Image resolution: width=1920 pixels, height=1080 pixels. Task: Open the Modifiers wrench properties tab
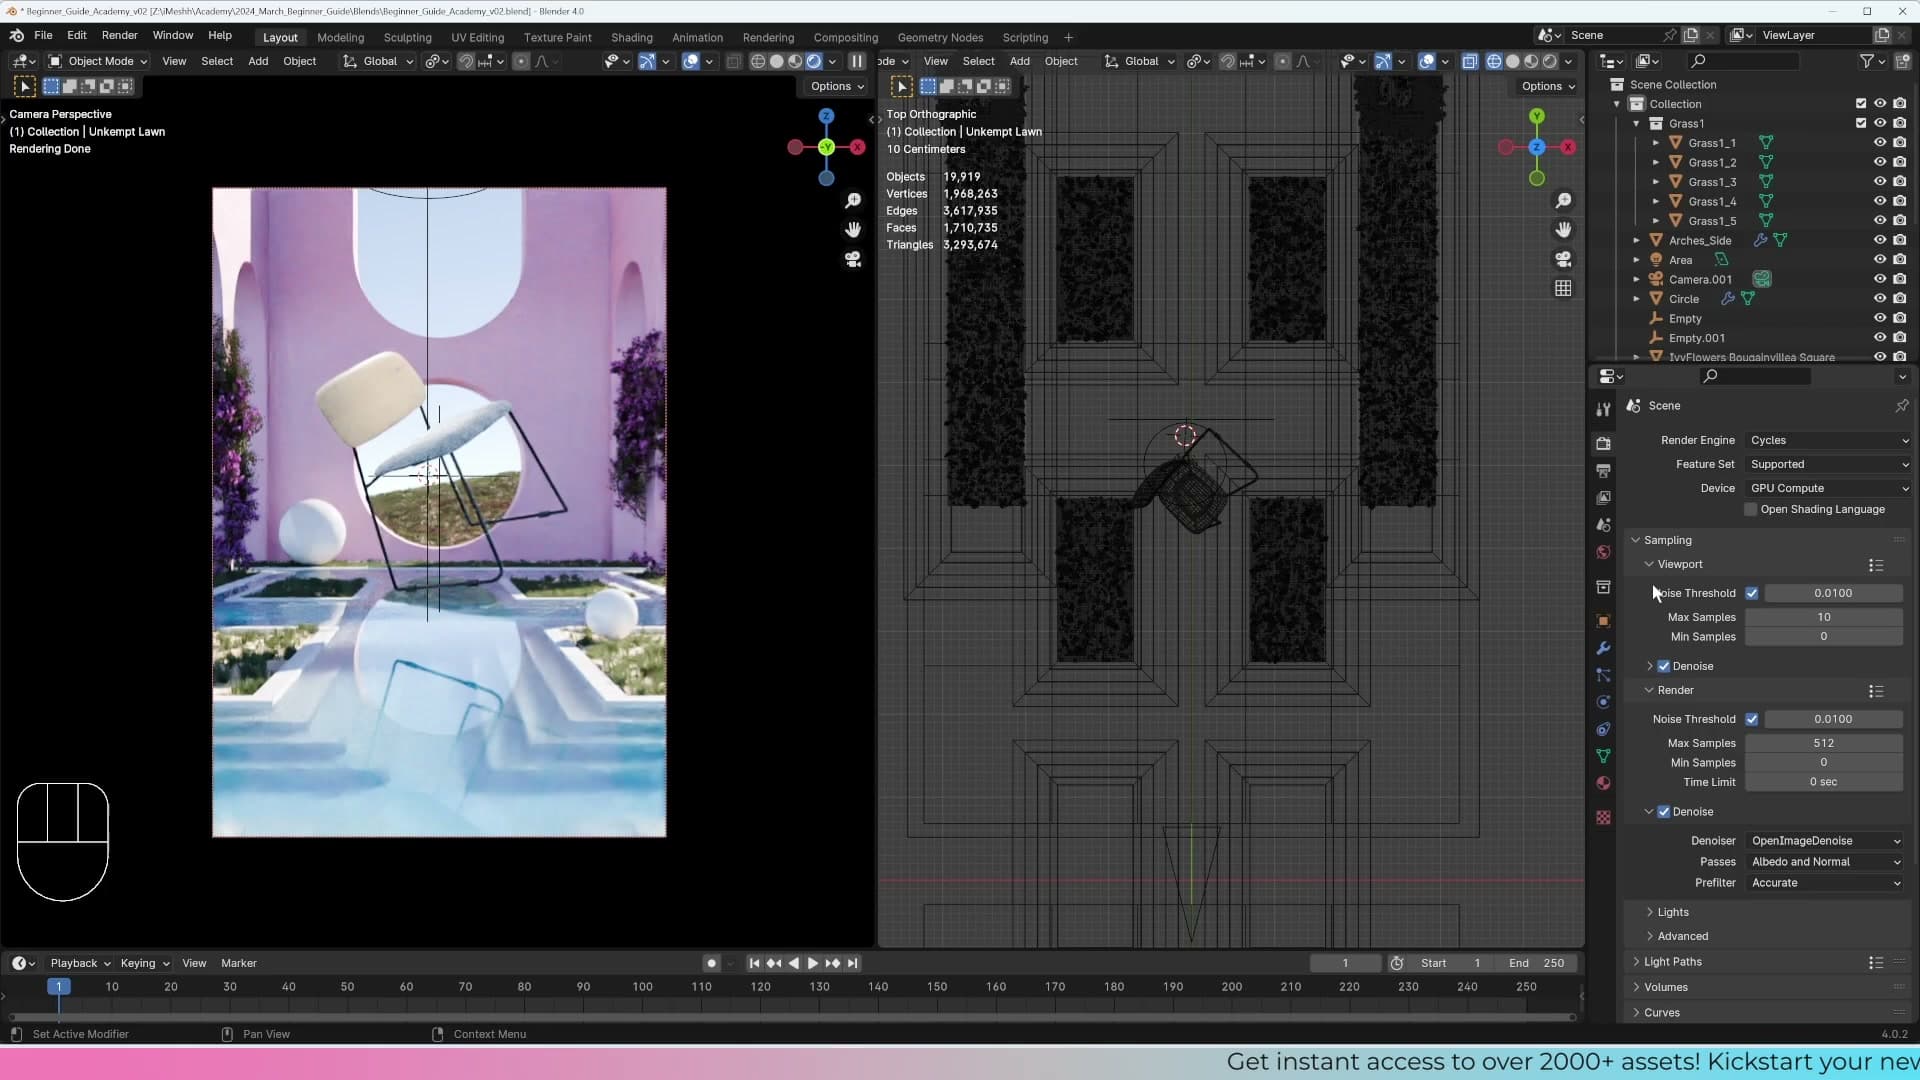point(1603,648)
